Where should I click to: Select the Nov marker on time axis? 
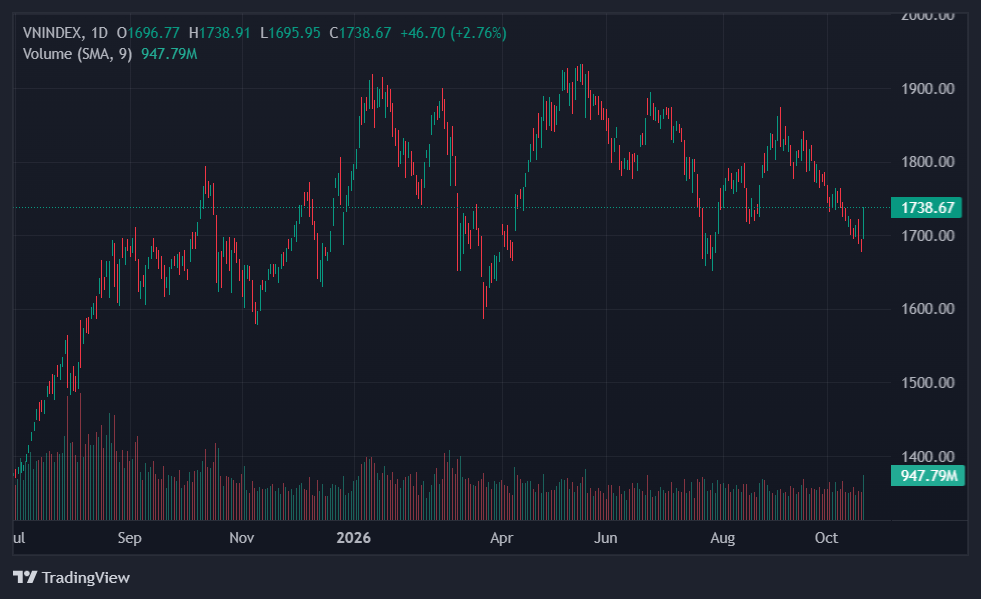(241, 538)
